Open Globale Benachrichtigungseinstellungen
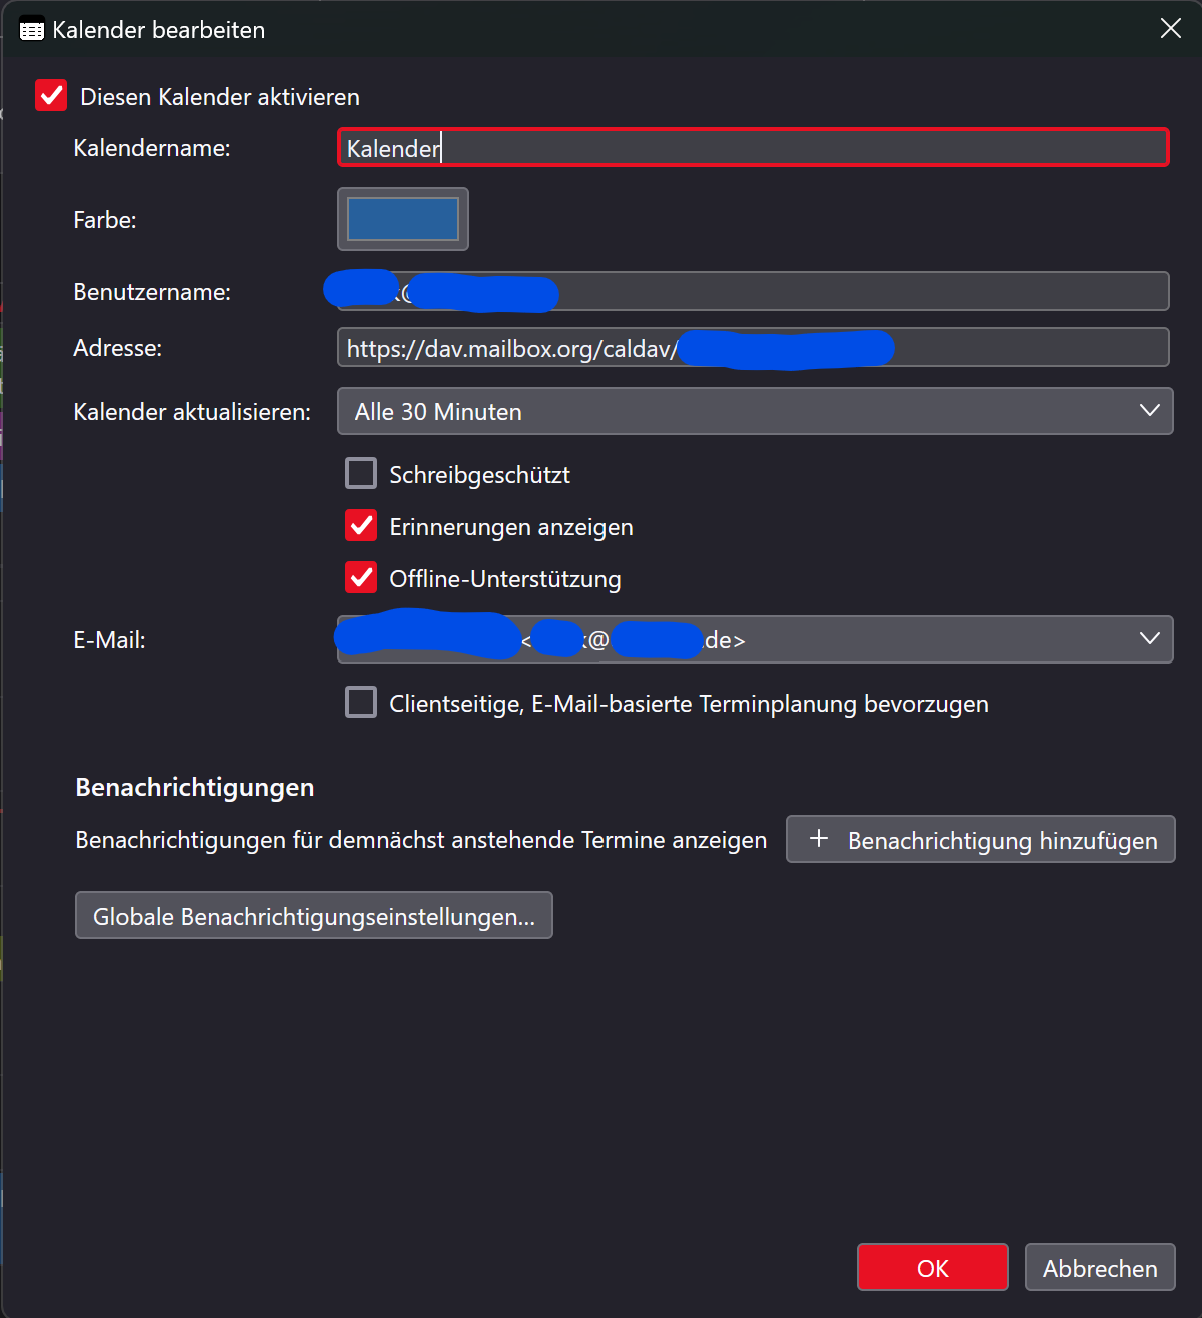This screenshot has width=1202, height=1318. [314, 915]
